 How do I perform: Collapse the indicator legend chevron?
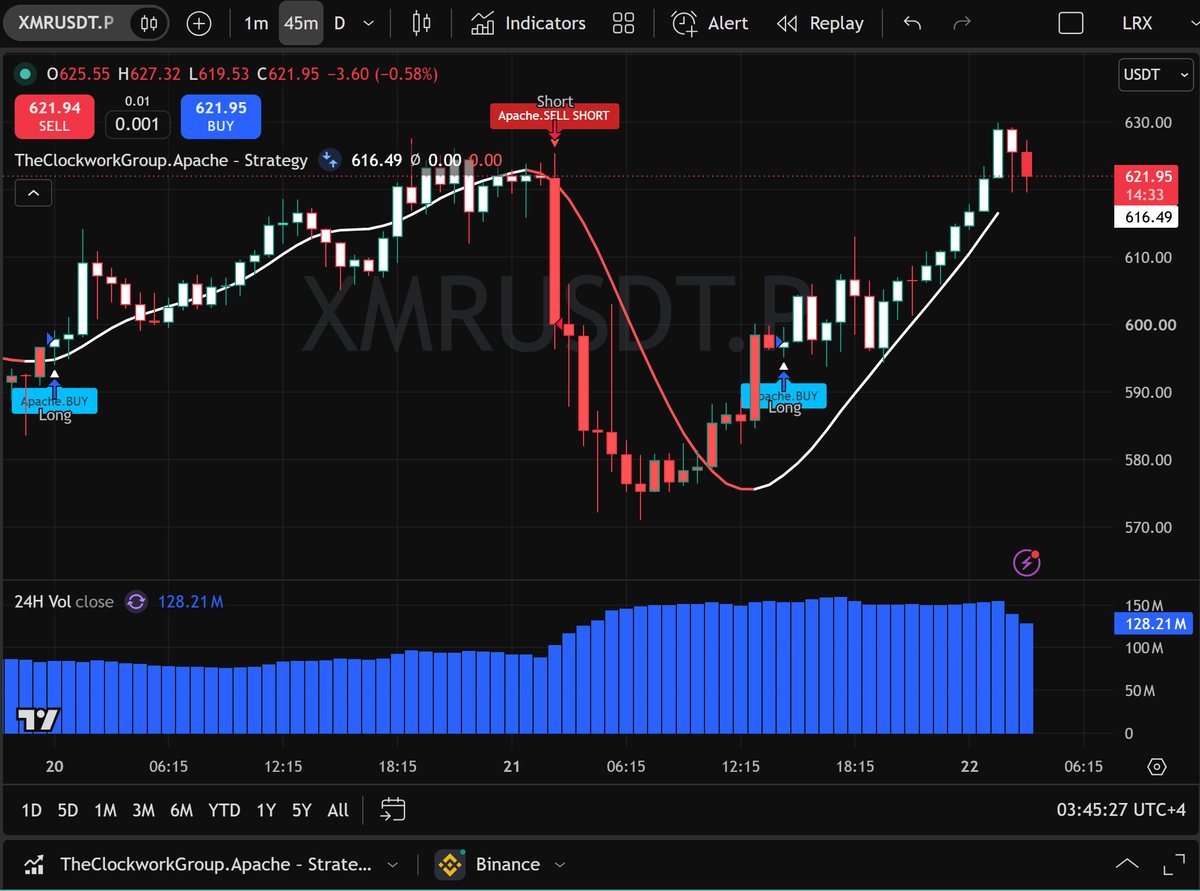point(33,193)
